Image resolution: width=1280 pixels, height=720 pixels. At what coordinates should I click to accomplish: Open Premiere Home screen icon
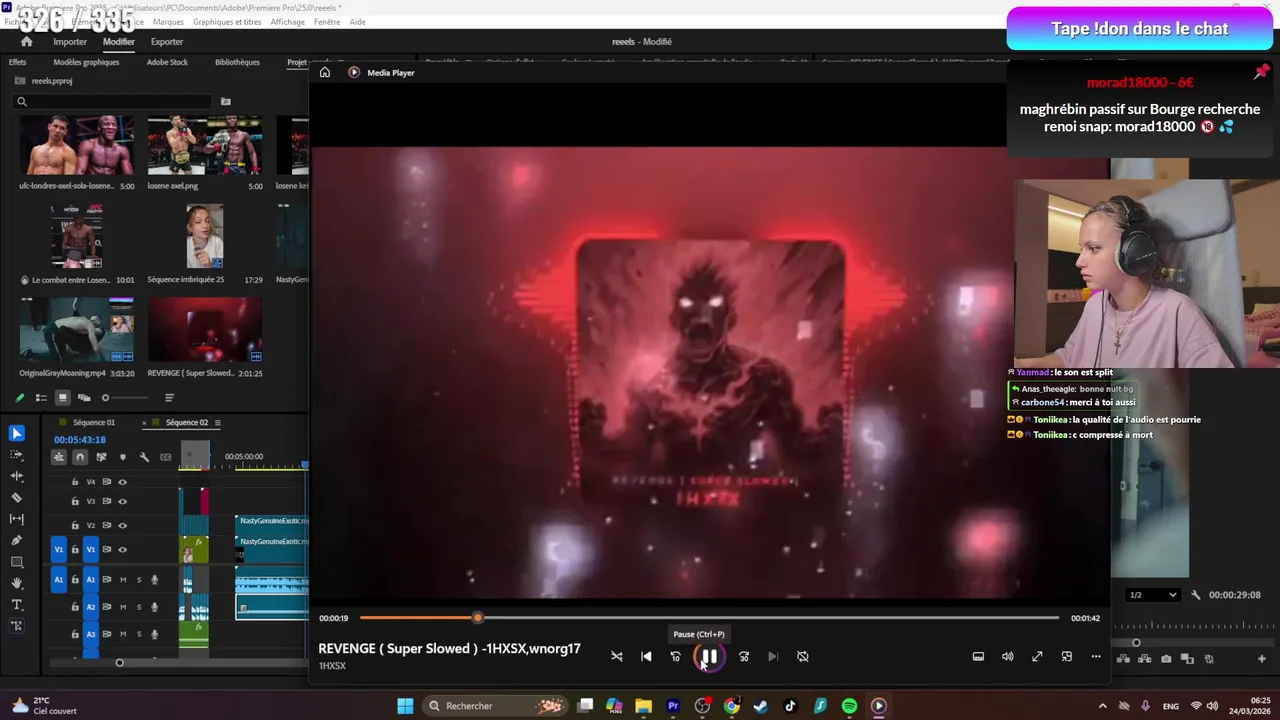(x=27, y=42)
